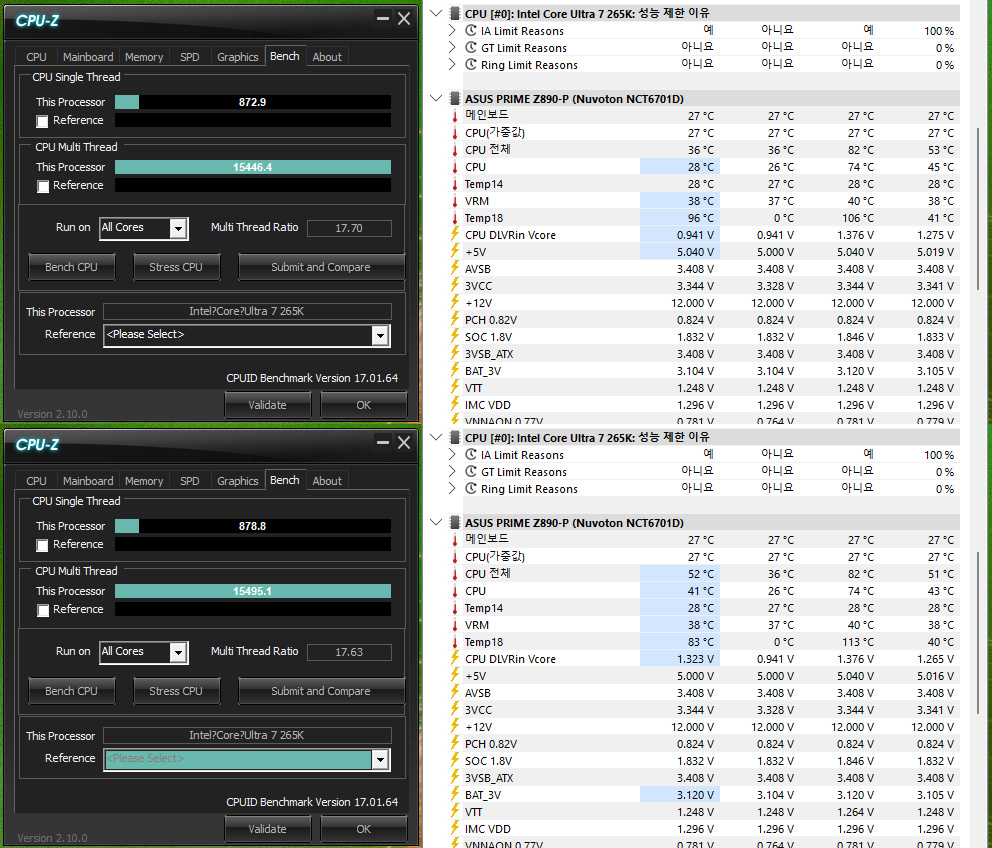
Task: Open SPD tab in lower CPU-Z
Action: click(x=189, y=481)
